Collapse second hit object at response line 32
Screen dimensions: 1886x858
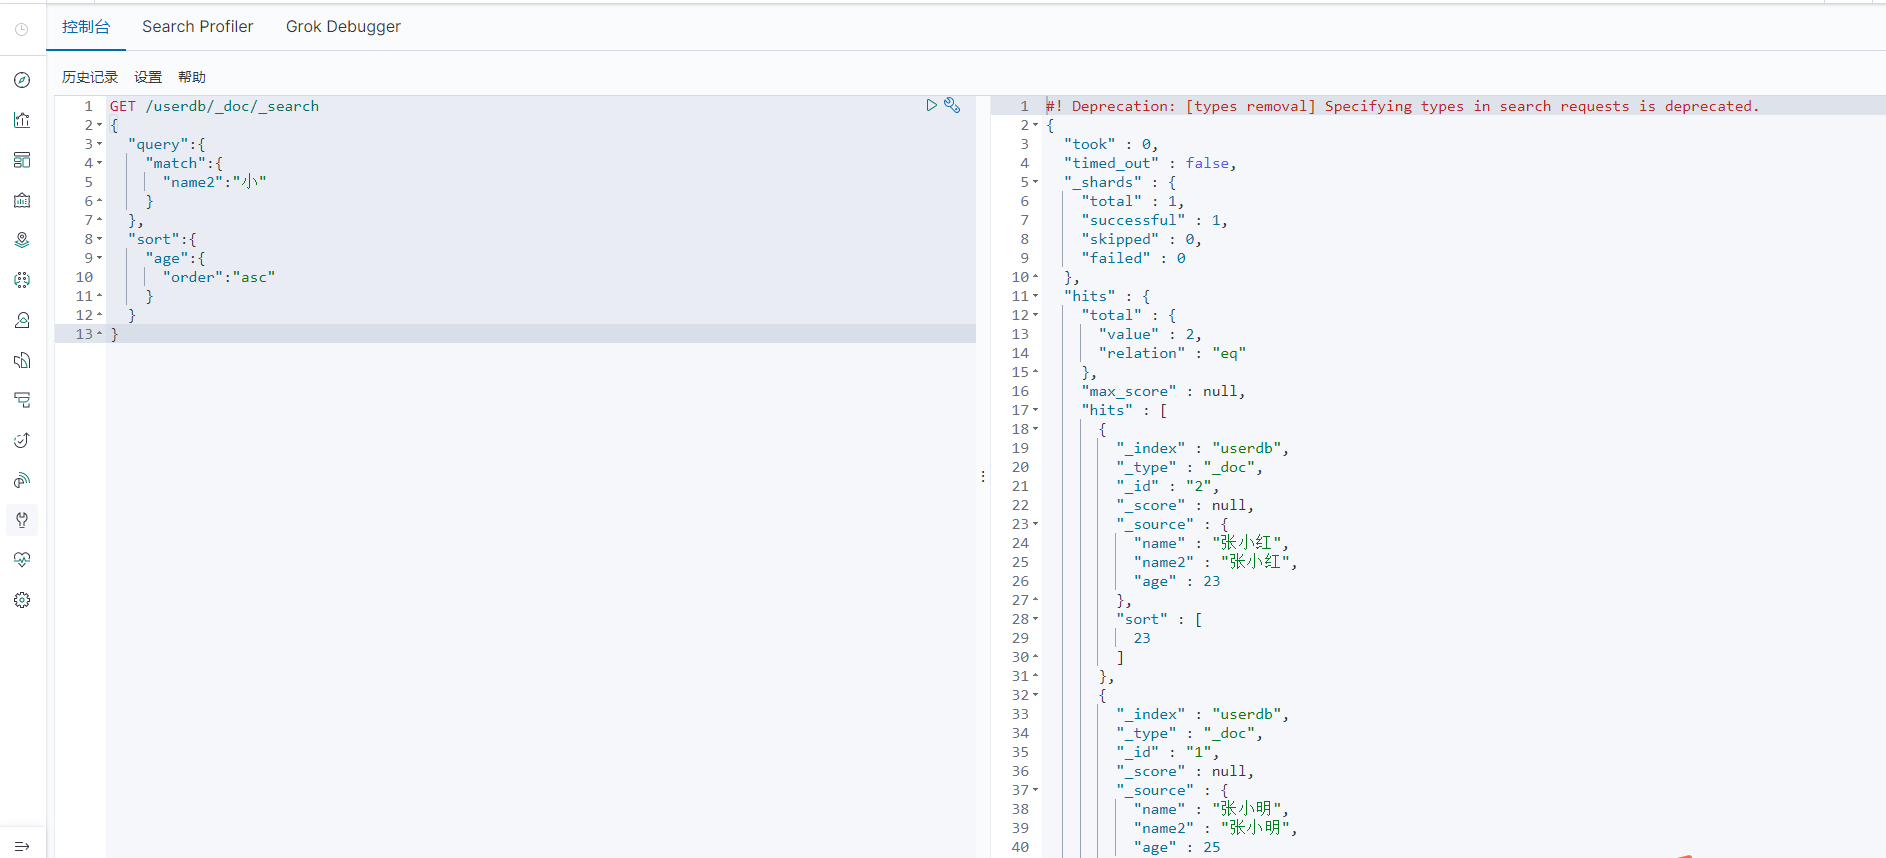point(1036,696)
